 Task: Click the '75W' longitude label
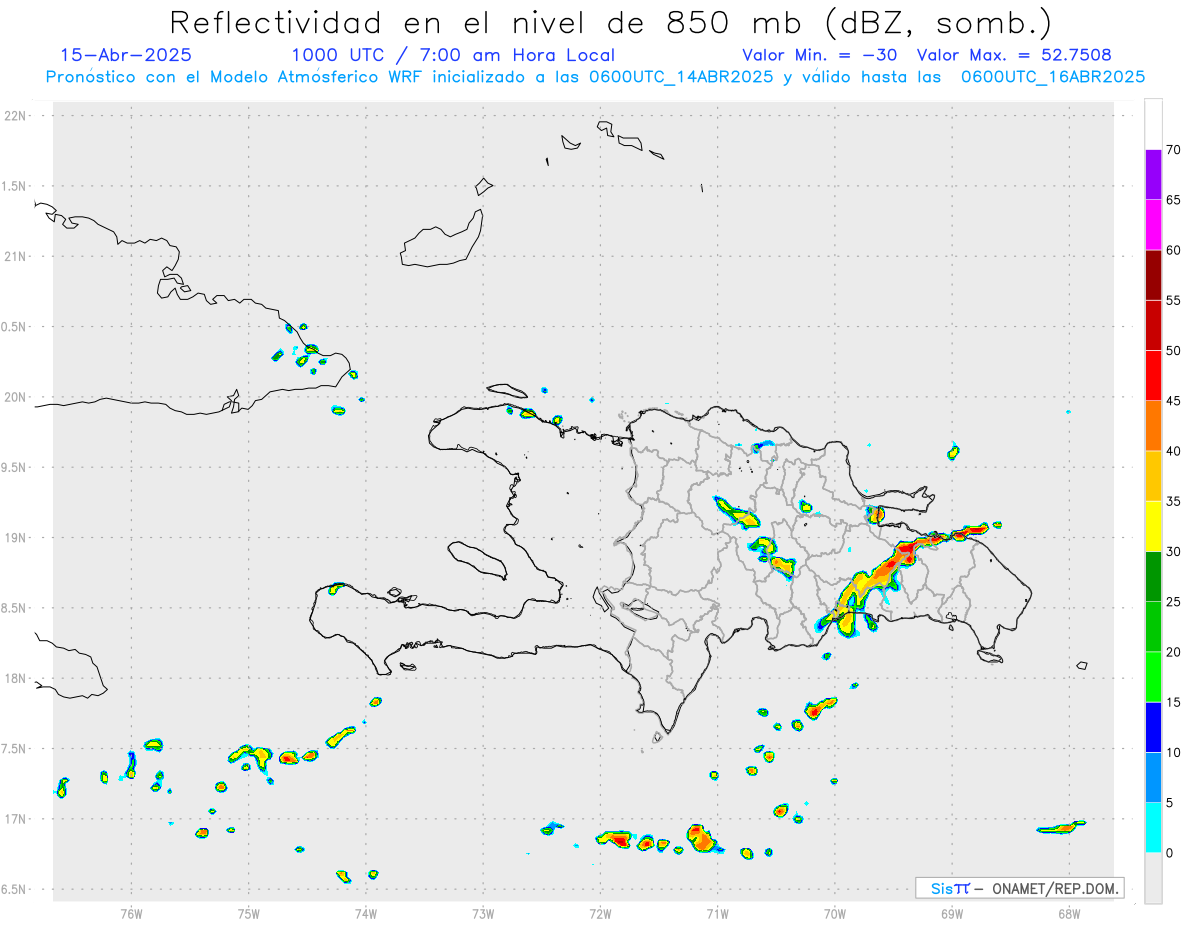click(249, 913)
